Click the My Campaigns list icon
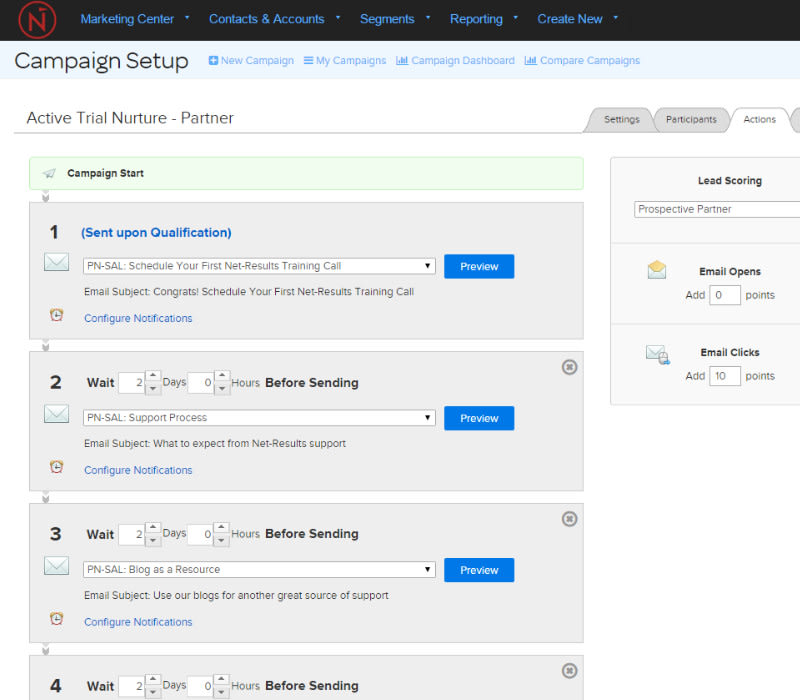800x700 pixels. (308, 60)
